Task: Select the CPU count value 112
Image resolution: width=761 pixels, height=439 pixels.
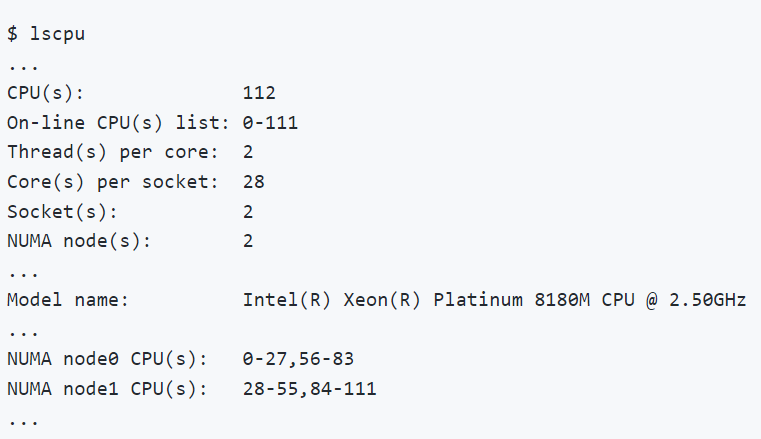Action: [x=259, y=93]
